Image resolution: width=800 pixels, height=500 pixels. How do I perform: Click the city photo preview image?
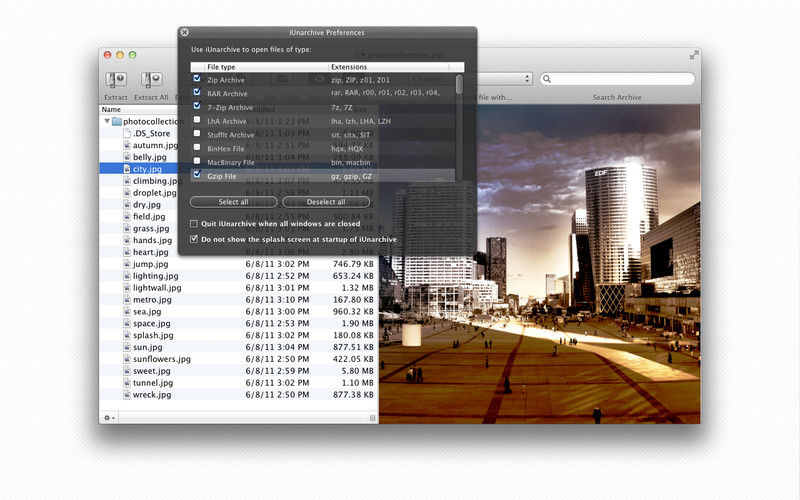[539, 264]
